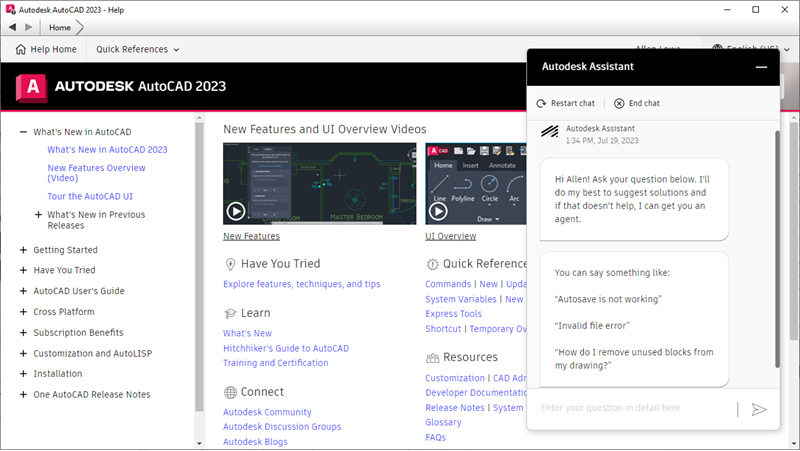The height and width of the screenshot is (451, 800).
Task: Expand the Installation node
Action: 23,374
